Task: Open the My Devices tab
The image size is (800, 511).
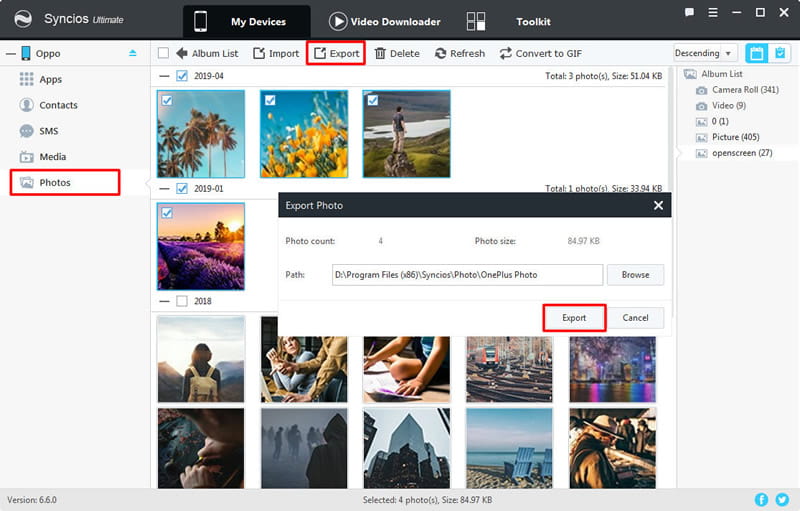Action: click(246, 21)
